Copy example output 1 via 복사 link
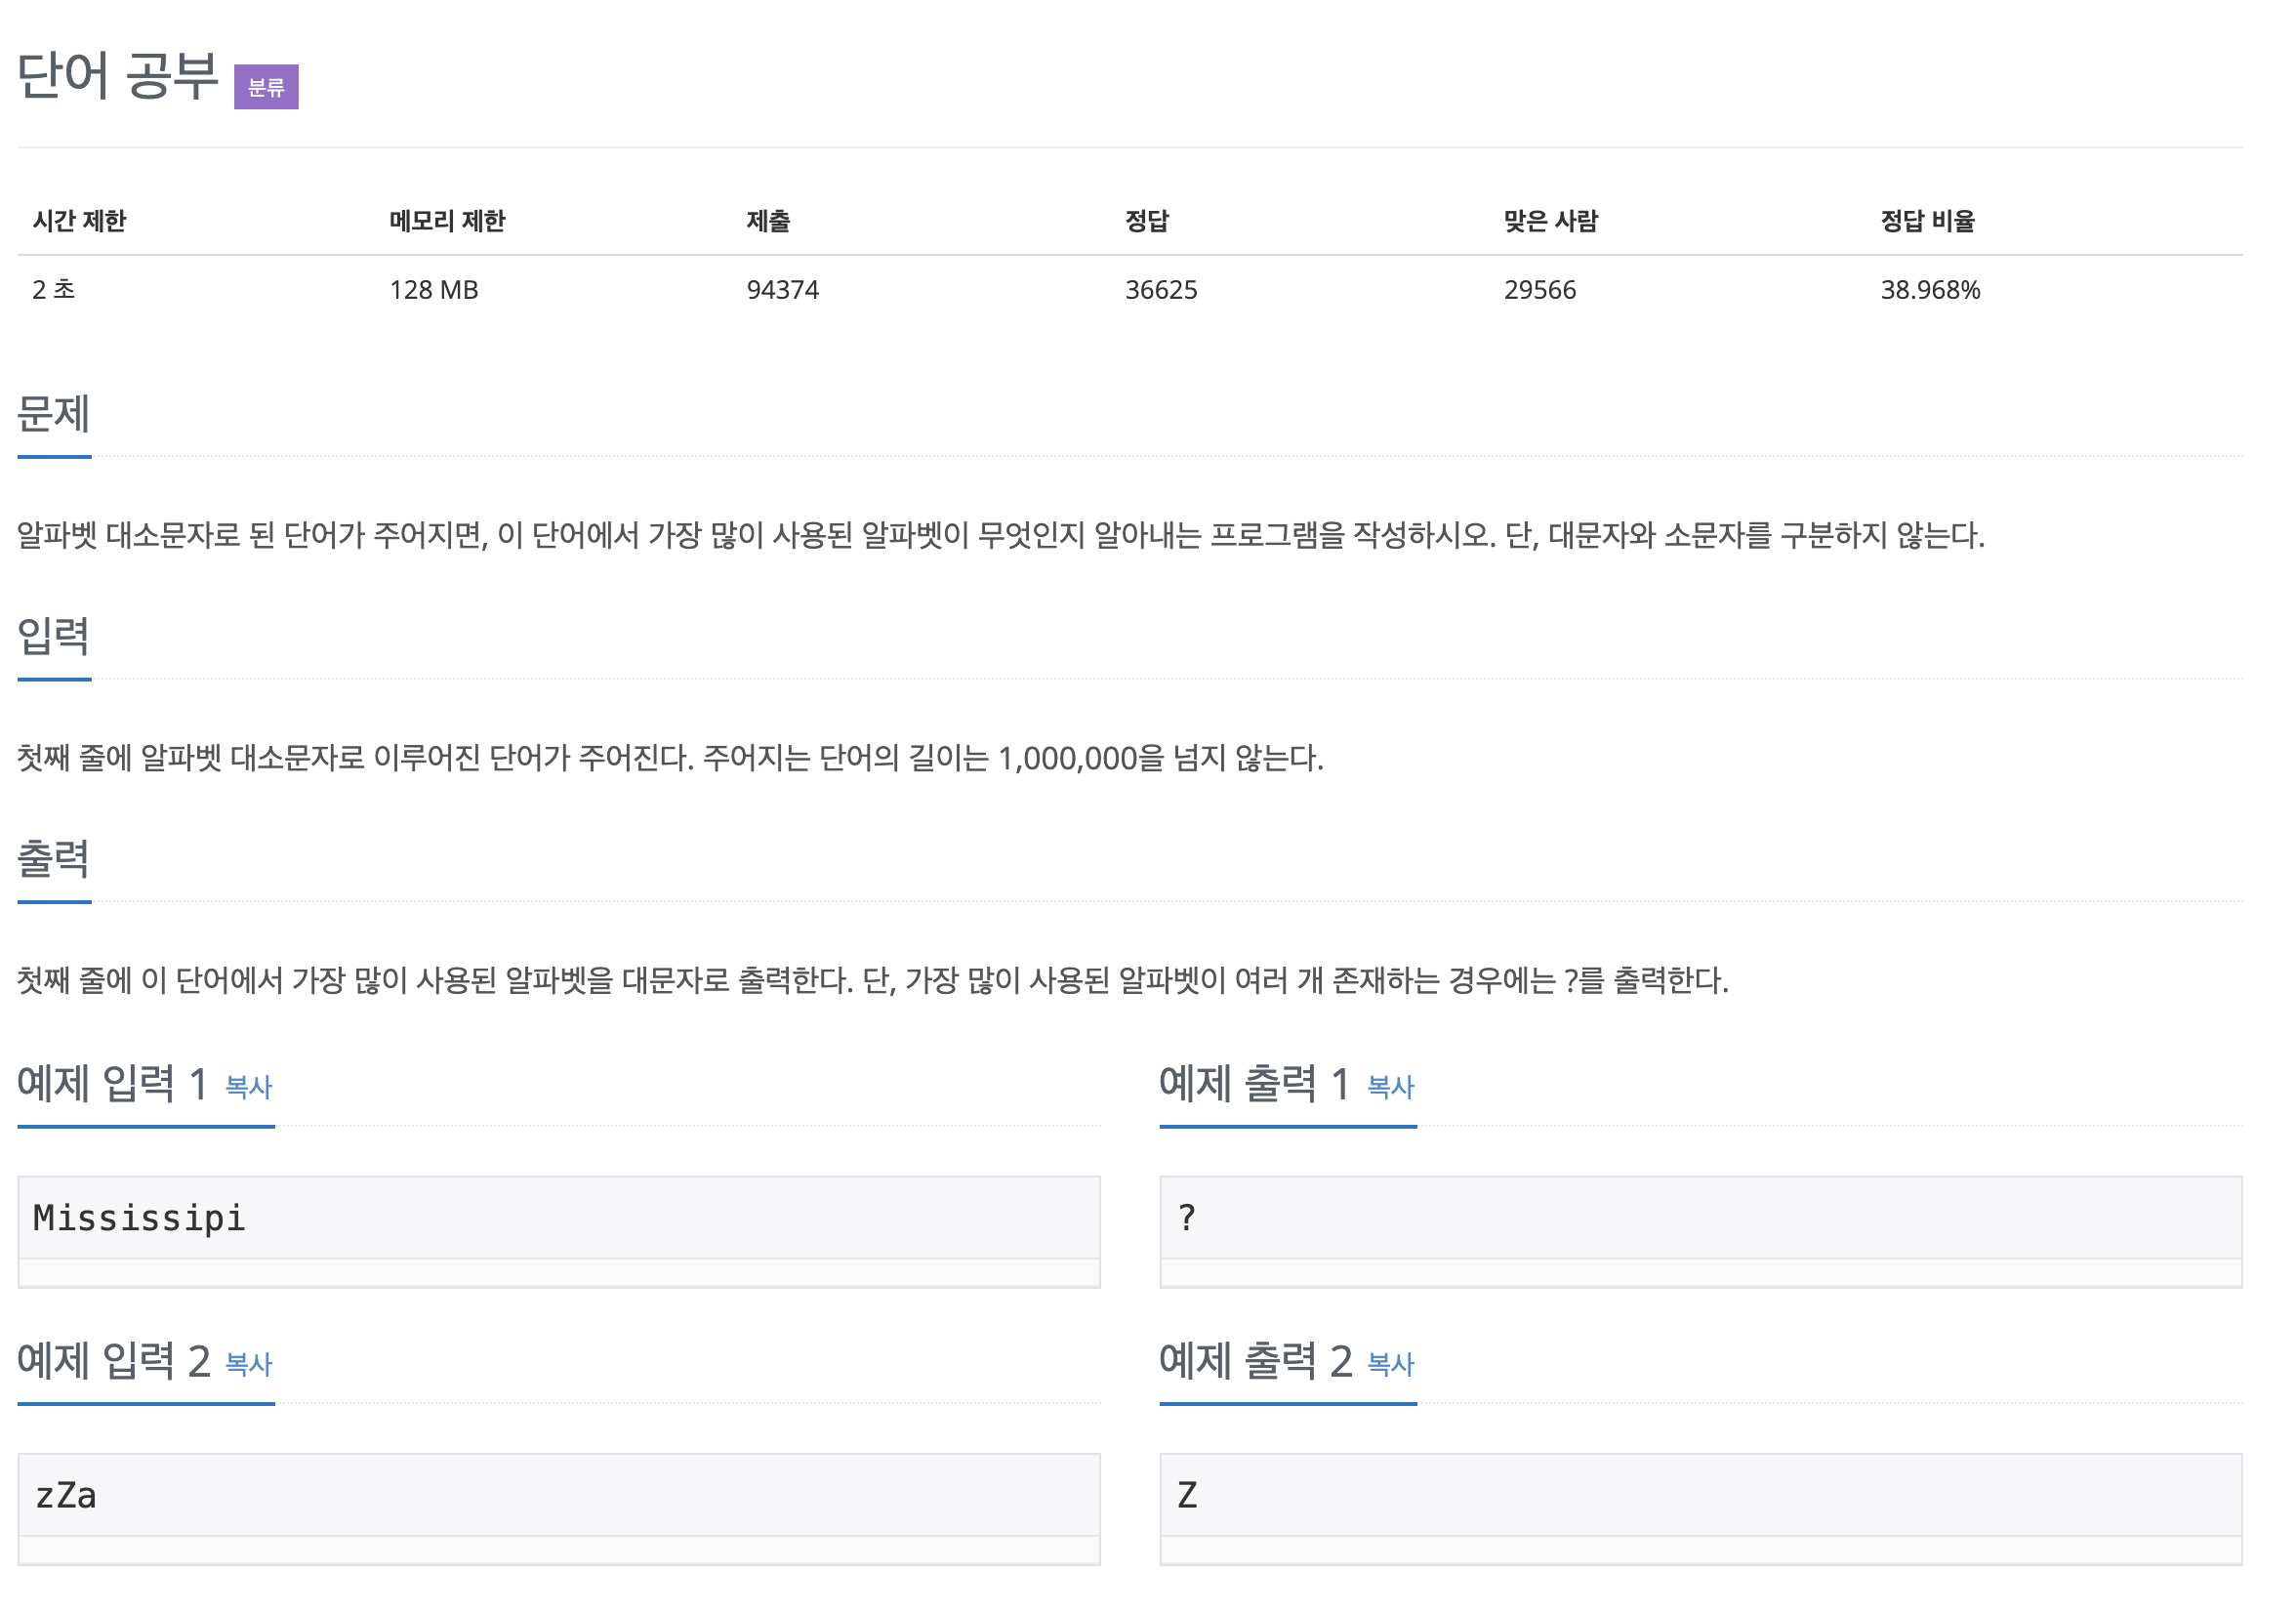Viewport: 2296px width, 1613px height. point(1390,1087)
